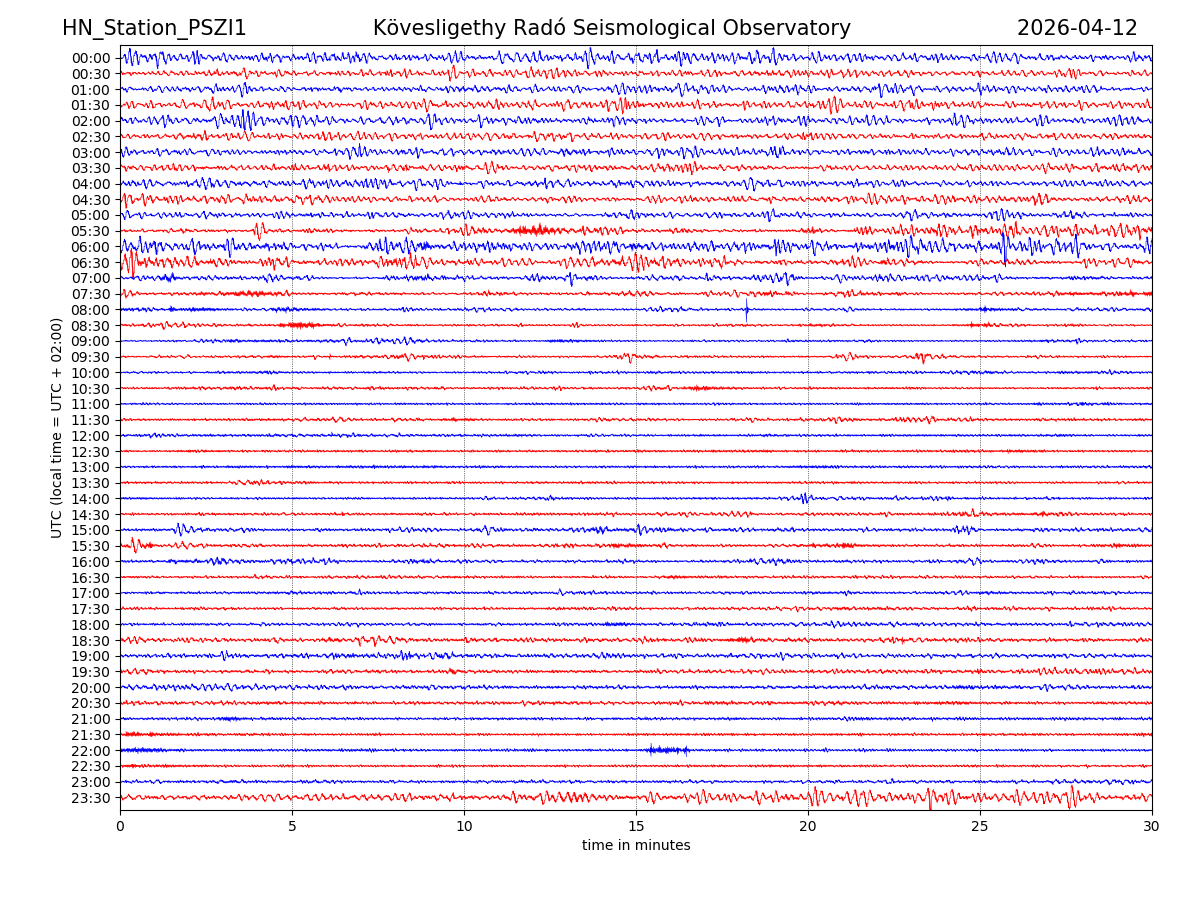This screenshot has width=1200, height=900.
Task: Click the 18:00 time label
Action: pyautogui.click(x=91, y=625)
